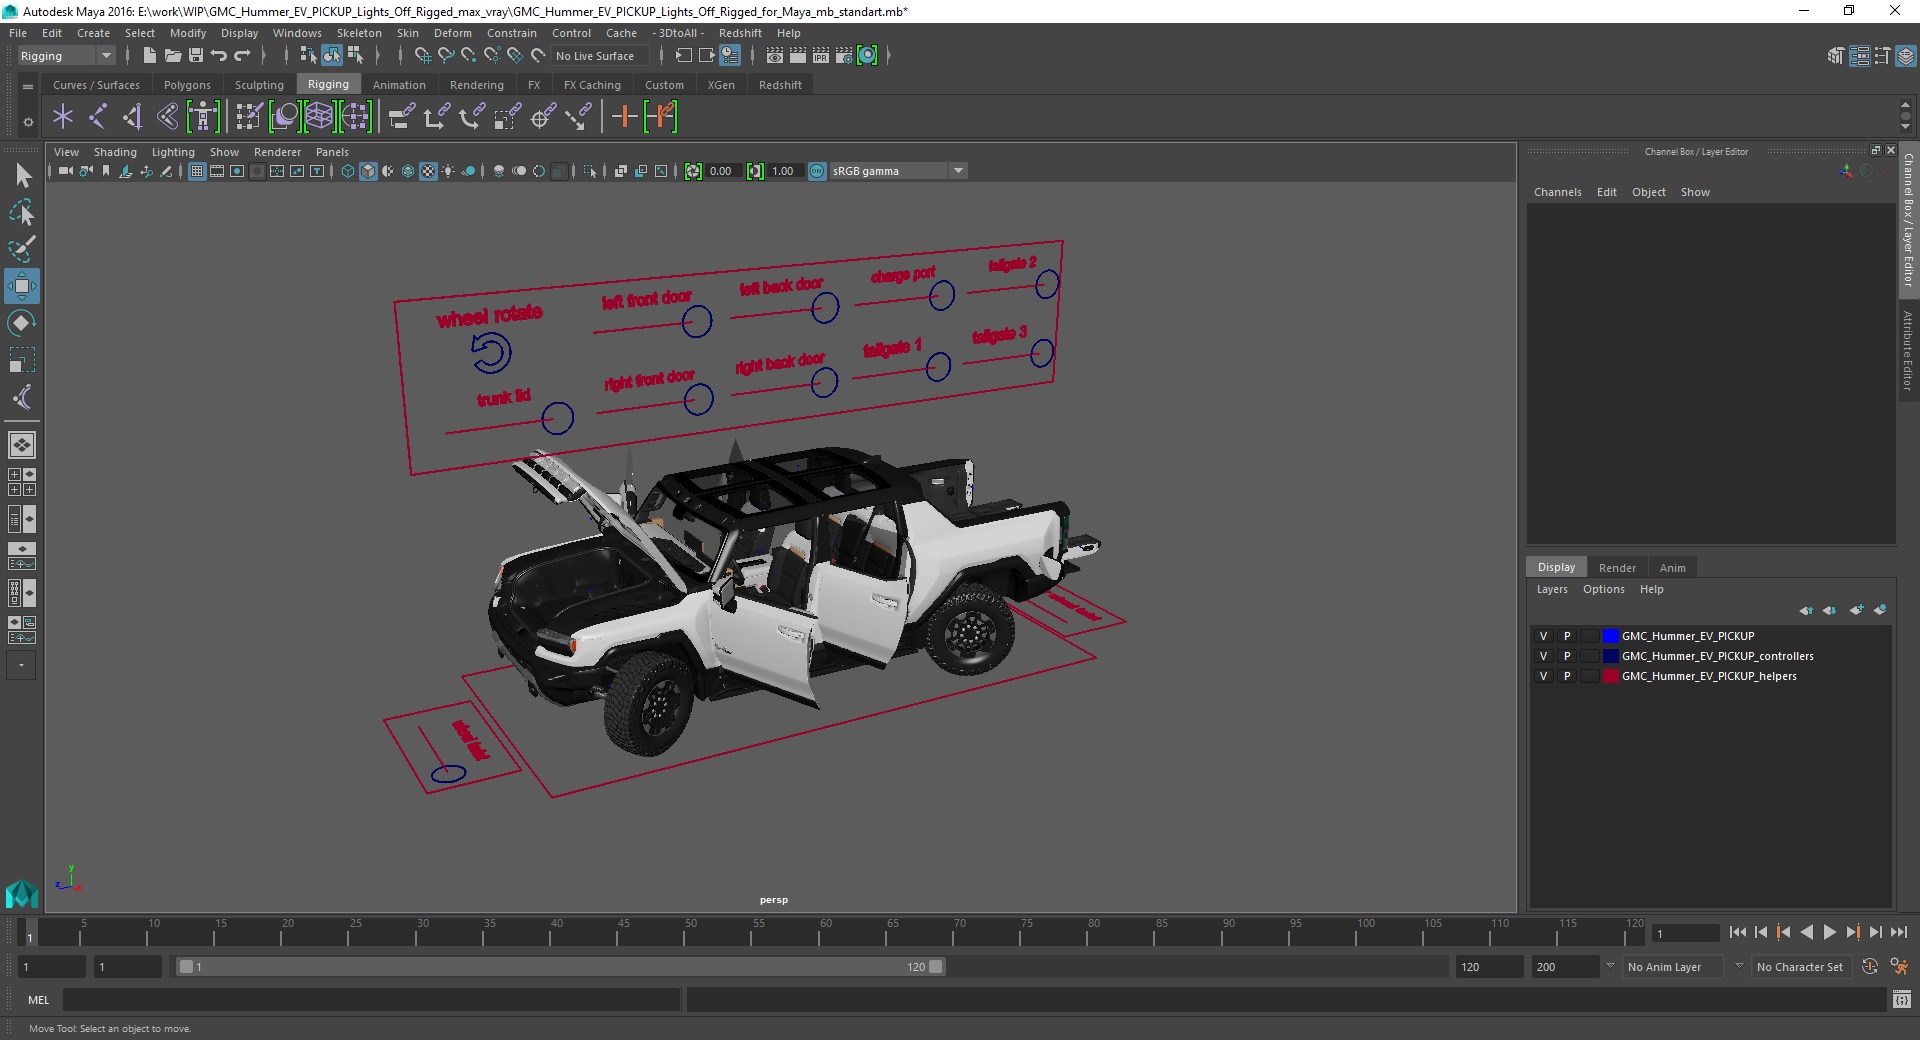The height and width of the screenshot is (1040, 1920).
Task: Click the Create Joint shelf icon
Action: 98,117
